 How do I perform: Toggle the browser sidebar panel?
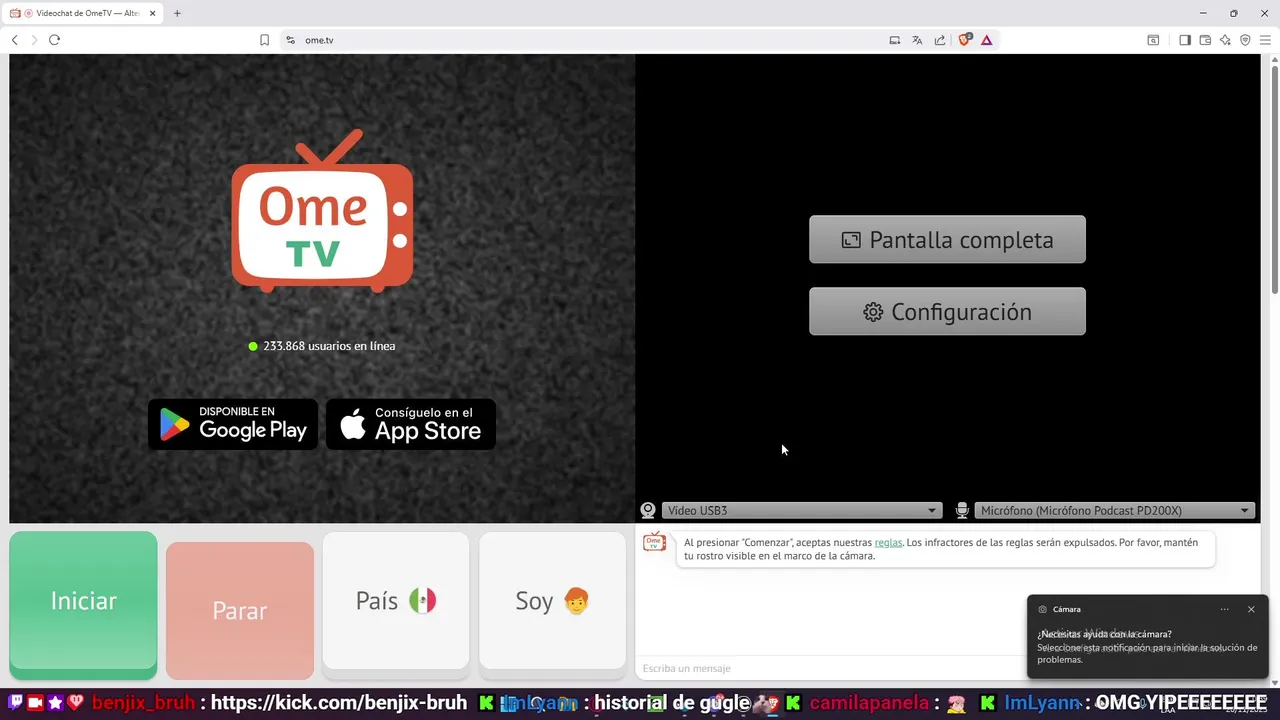coord(1185,40)
